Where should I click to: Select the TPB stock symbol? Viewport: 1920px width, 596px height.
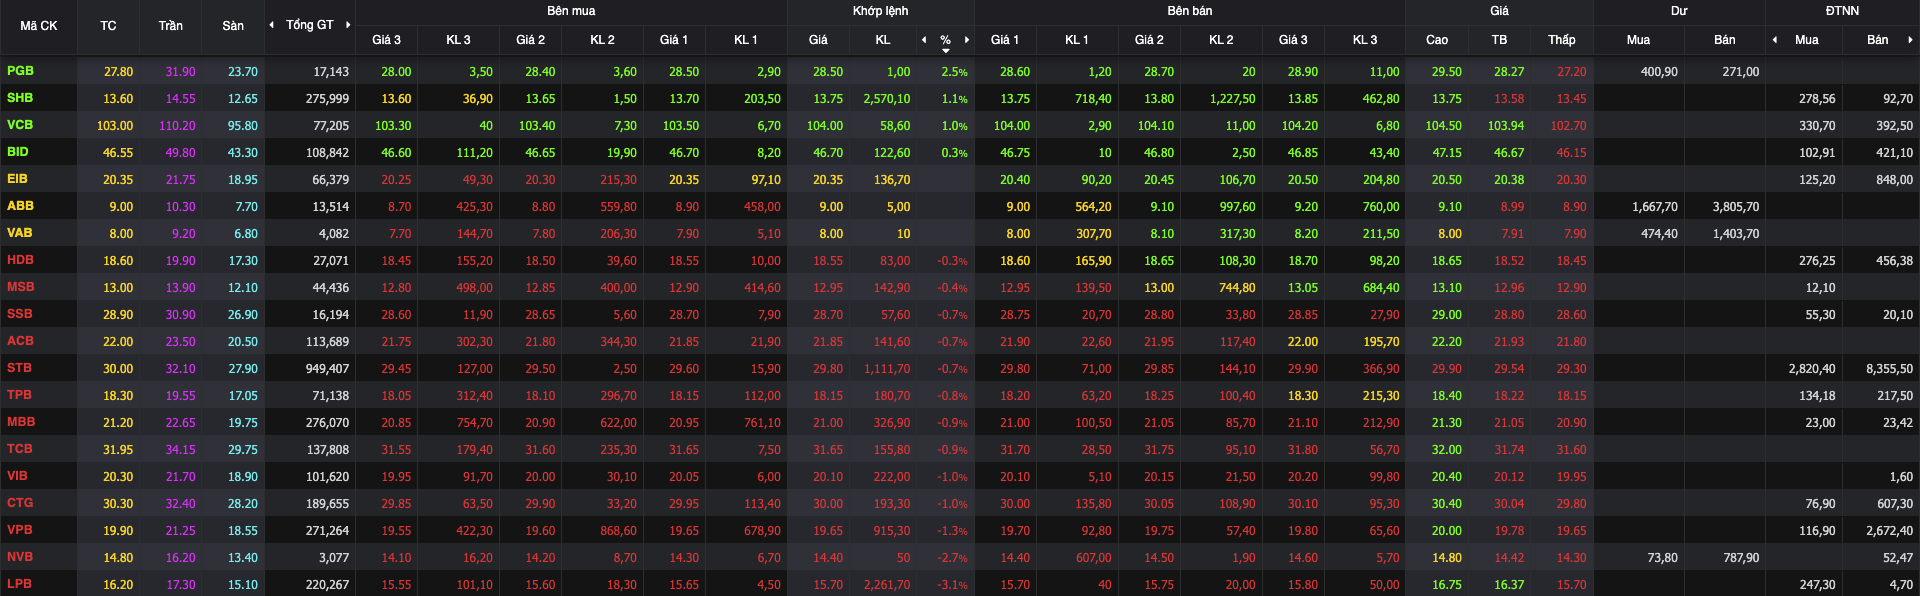tap(19, 395)
